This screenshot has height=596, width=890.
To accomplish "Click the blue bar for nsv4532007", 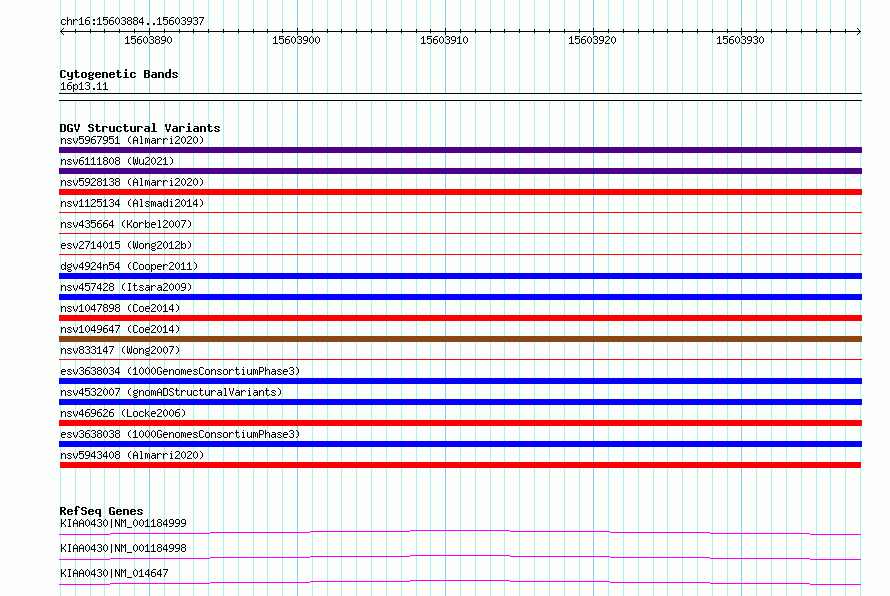I will (460, 402).
